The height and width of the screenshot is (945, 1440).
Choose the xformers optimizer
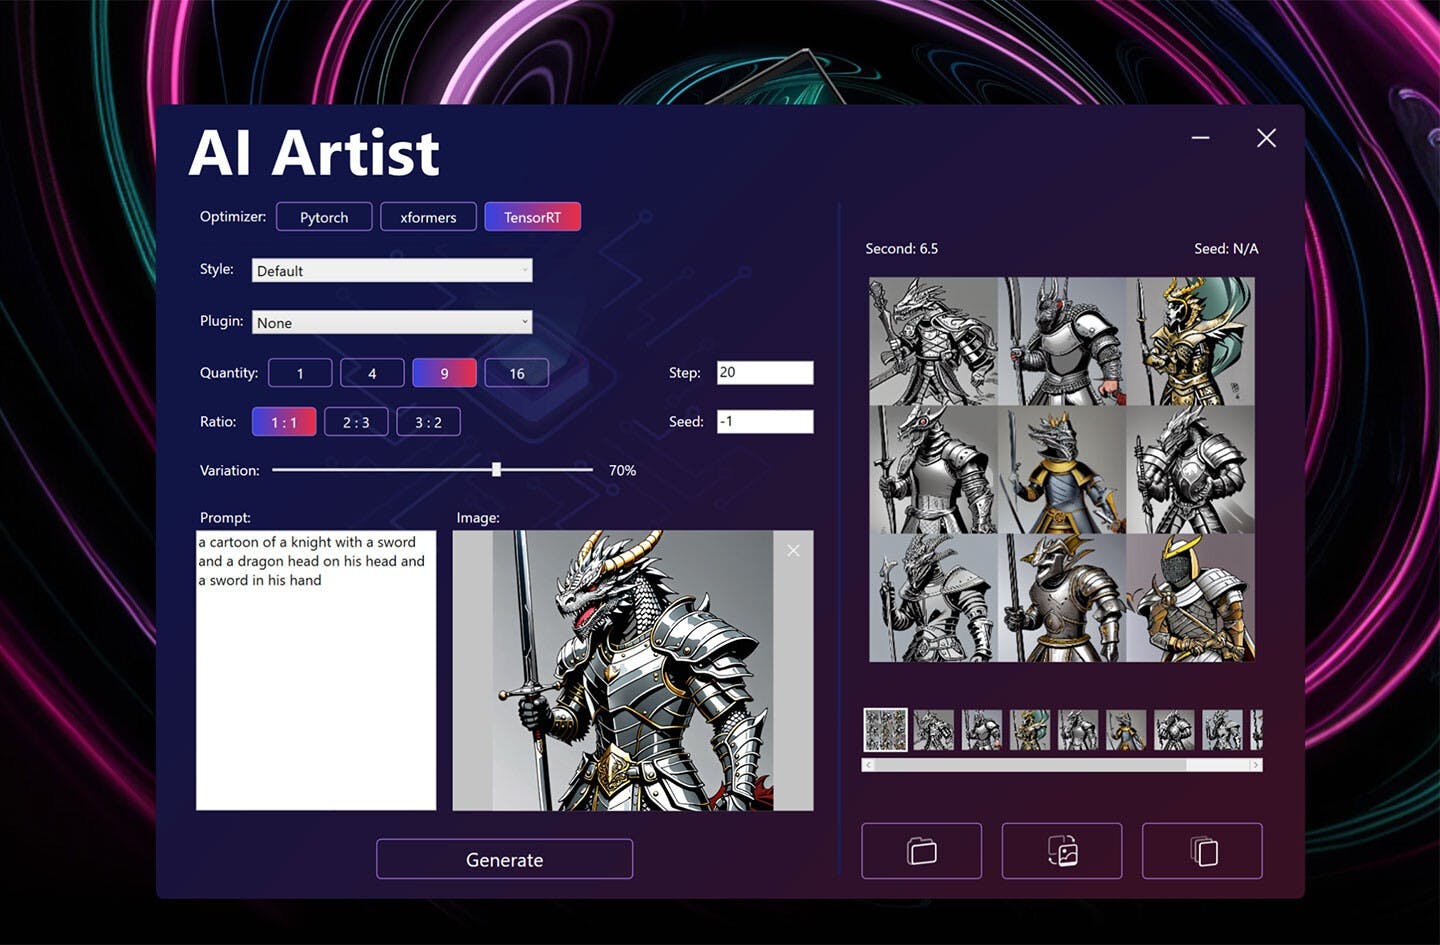click(x=428, y=217)
